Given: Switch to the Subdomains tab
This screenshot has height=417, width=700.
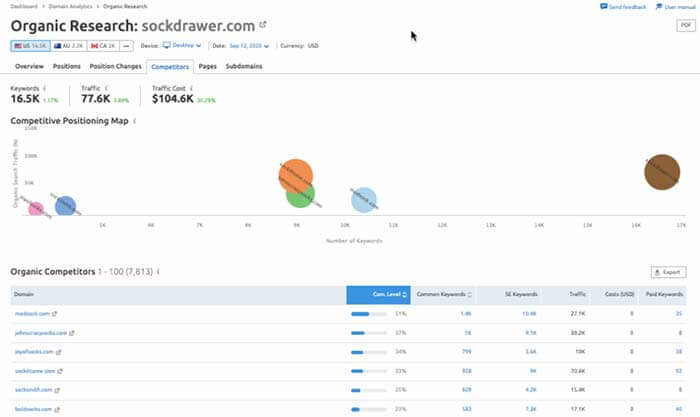Looking at the screenshot, I should (x=244, y=67).
